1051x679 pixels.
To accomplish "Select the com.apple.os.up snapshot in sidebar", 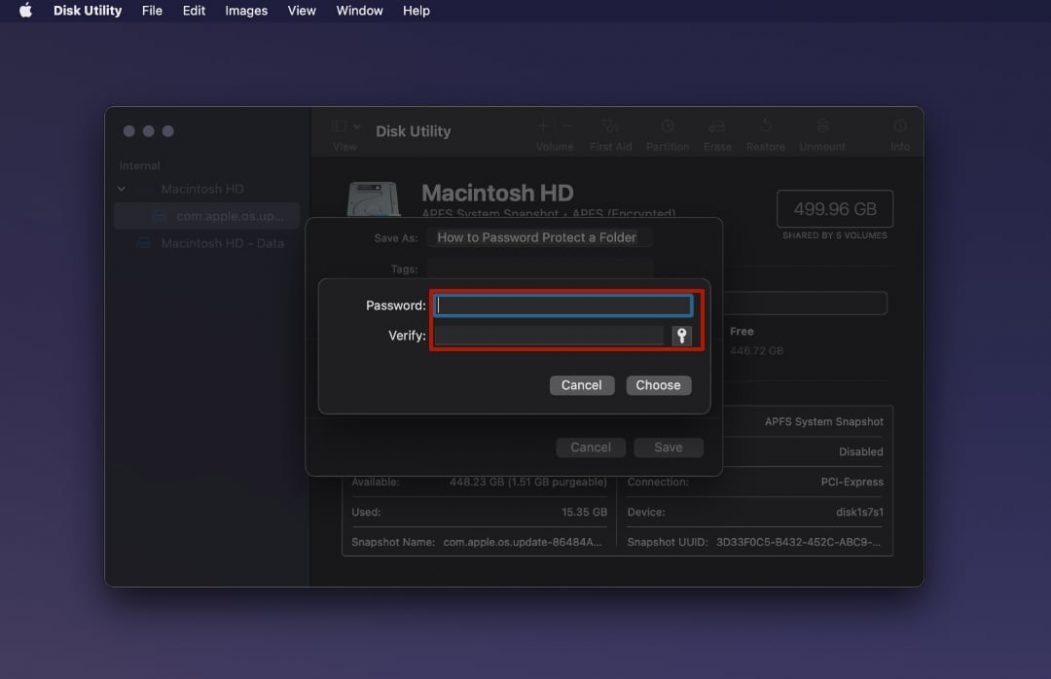I will (x=226, y=215).
